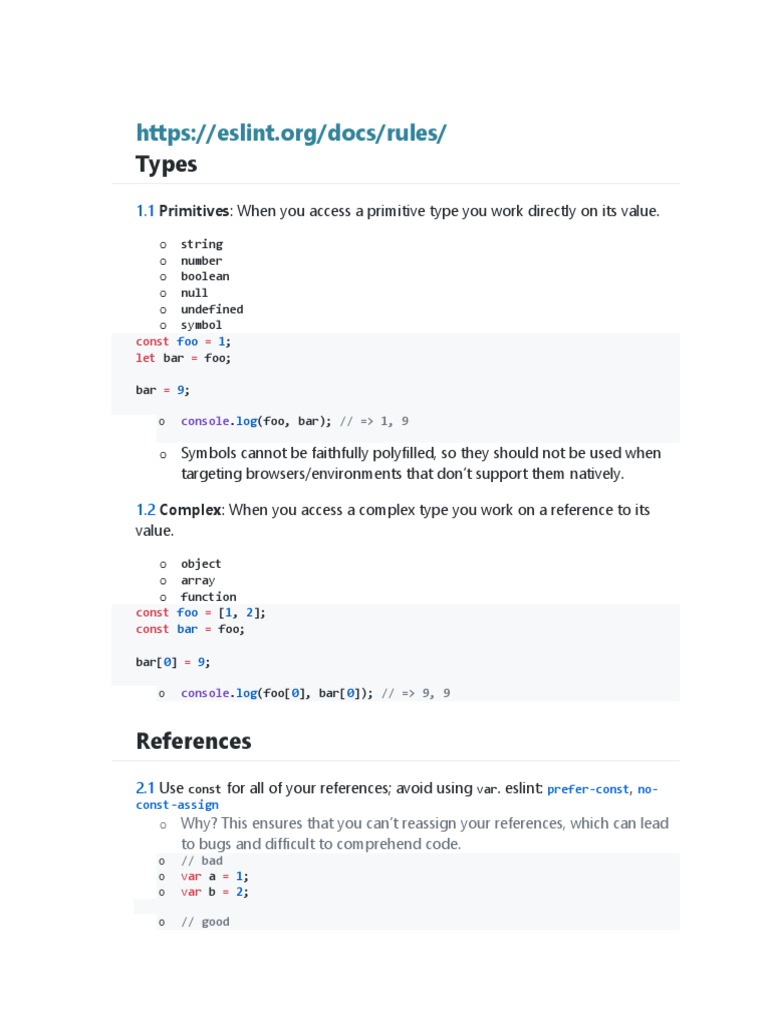
Task: Click the 'undefined' bullet item
Action: coord(211,309)
